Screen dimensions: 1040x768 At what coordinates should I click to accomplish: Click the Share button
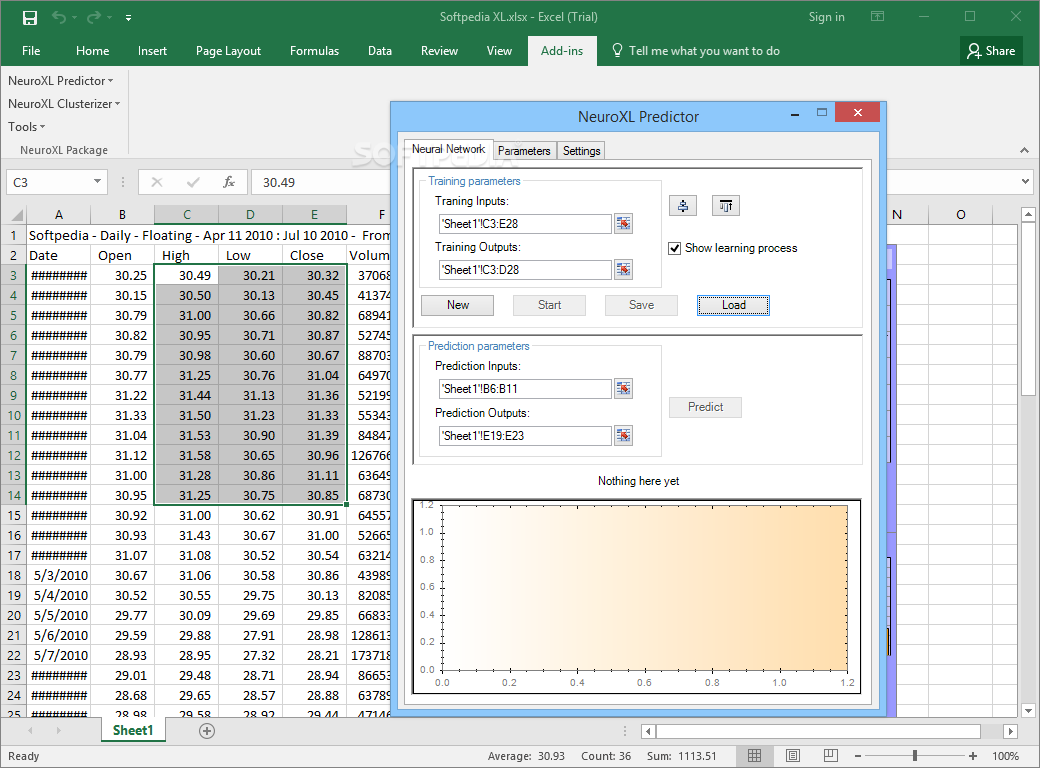tap(992, 50)
